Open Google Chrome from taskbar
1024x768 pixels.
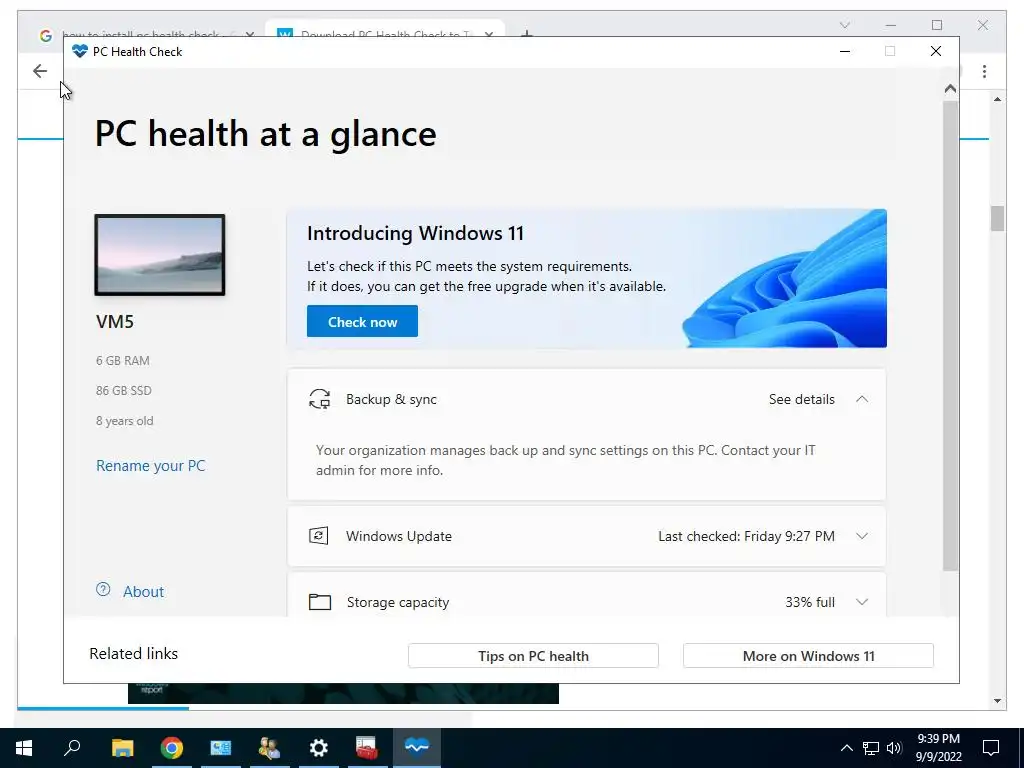pyautogui.click(x=172, y=748)
